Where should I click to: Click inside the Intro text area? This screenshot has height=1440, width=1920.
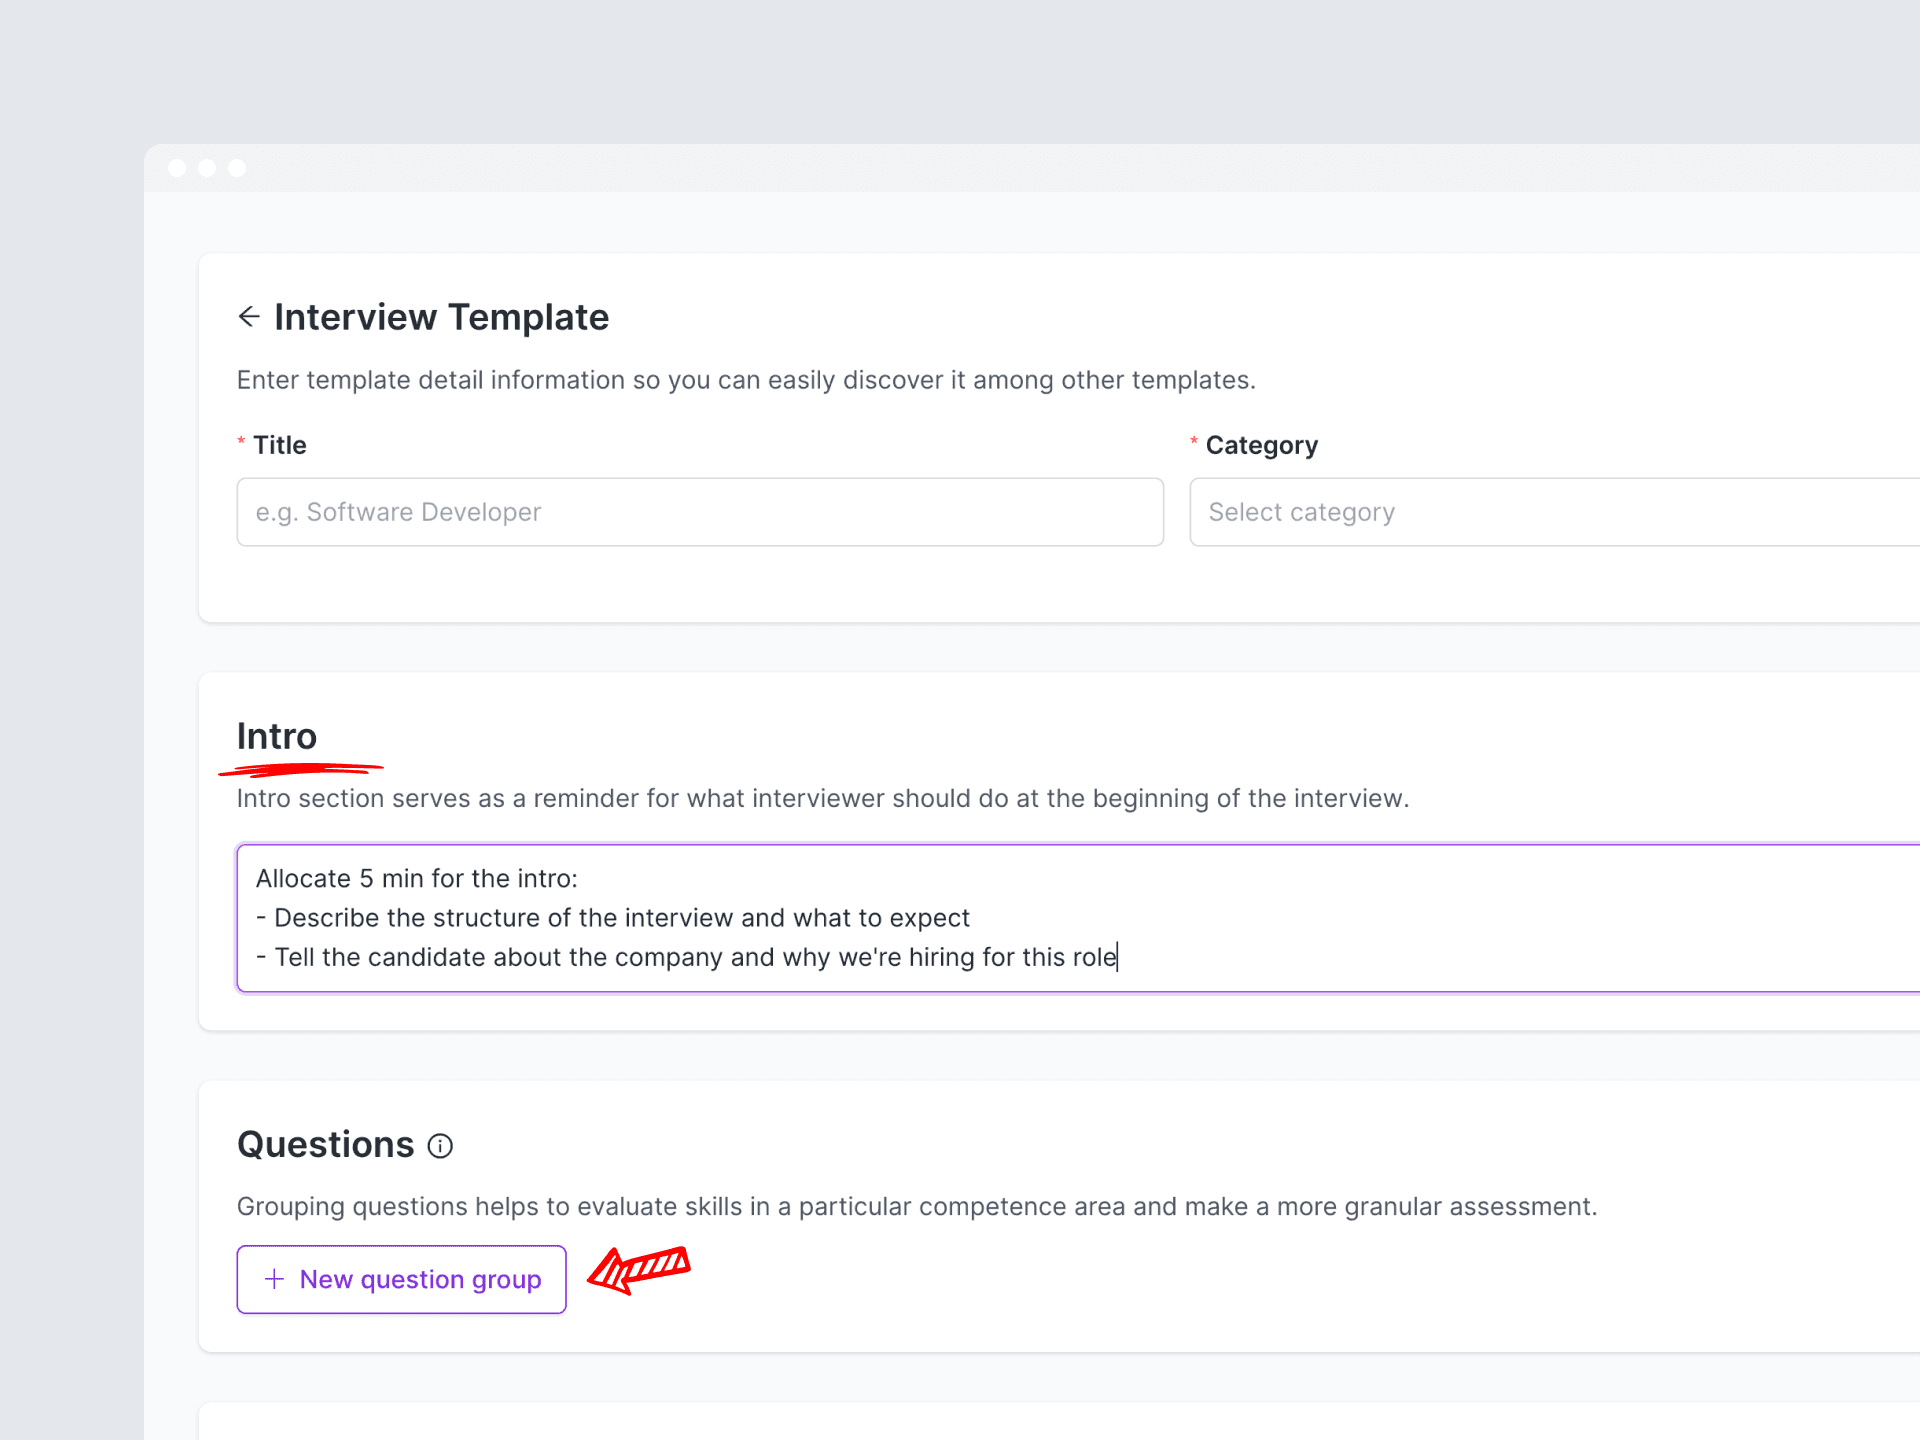point(1080,918)
